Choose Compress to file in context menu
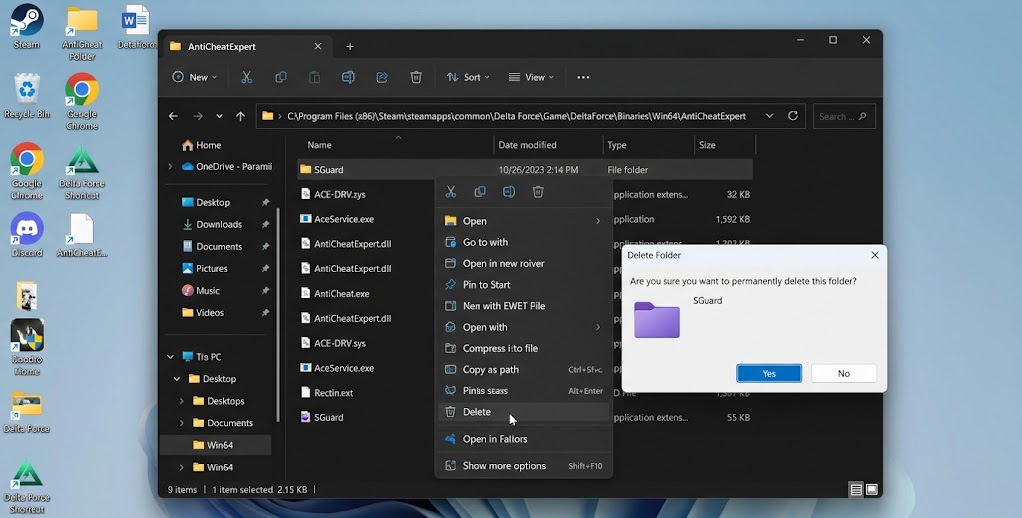 click(x=523, y=348)
